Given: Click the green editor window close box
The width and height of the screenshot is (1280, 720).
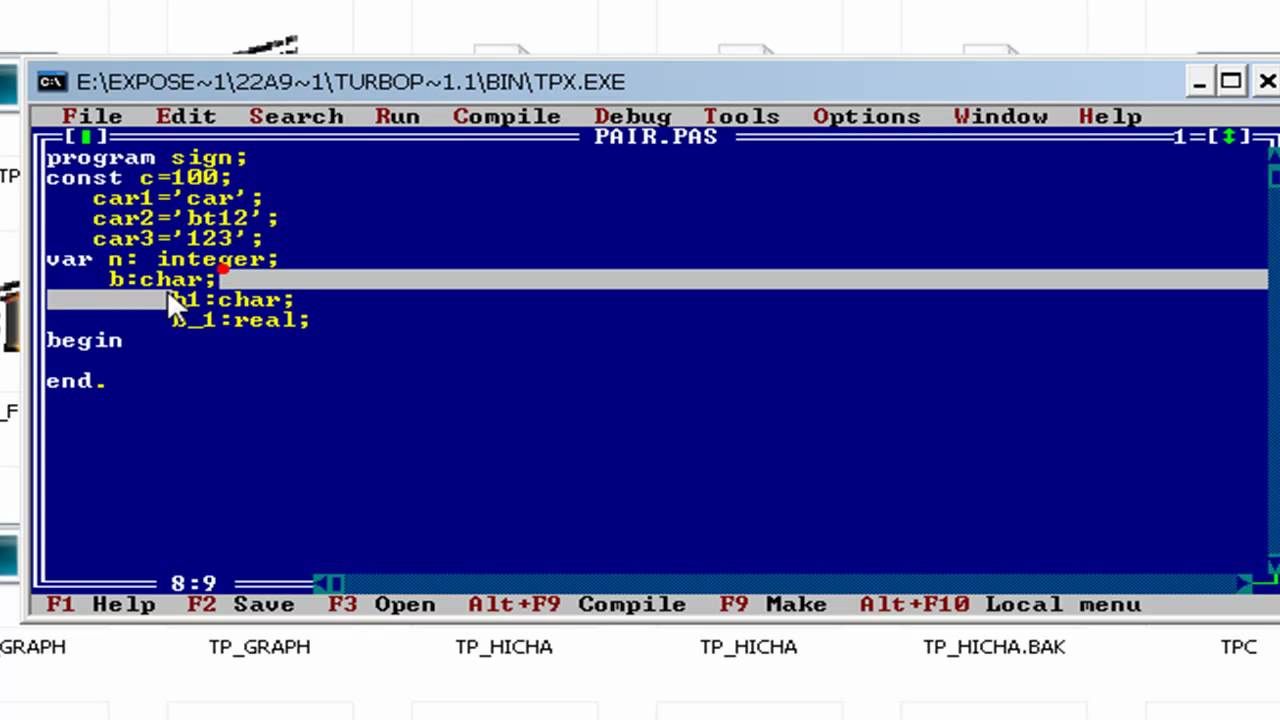Looking at the screenshot, I should (x=86, y=137).
